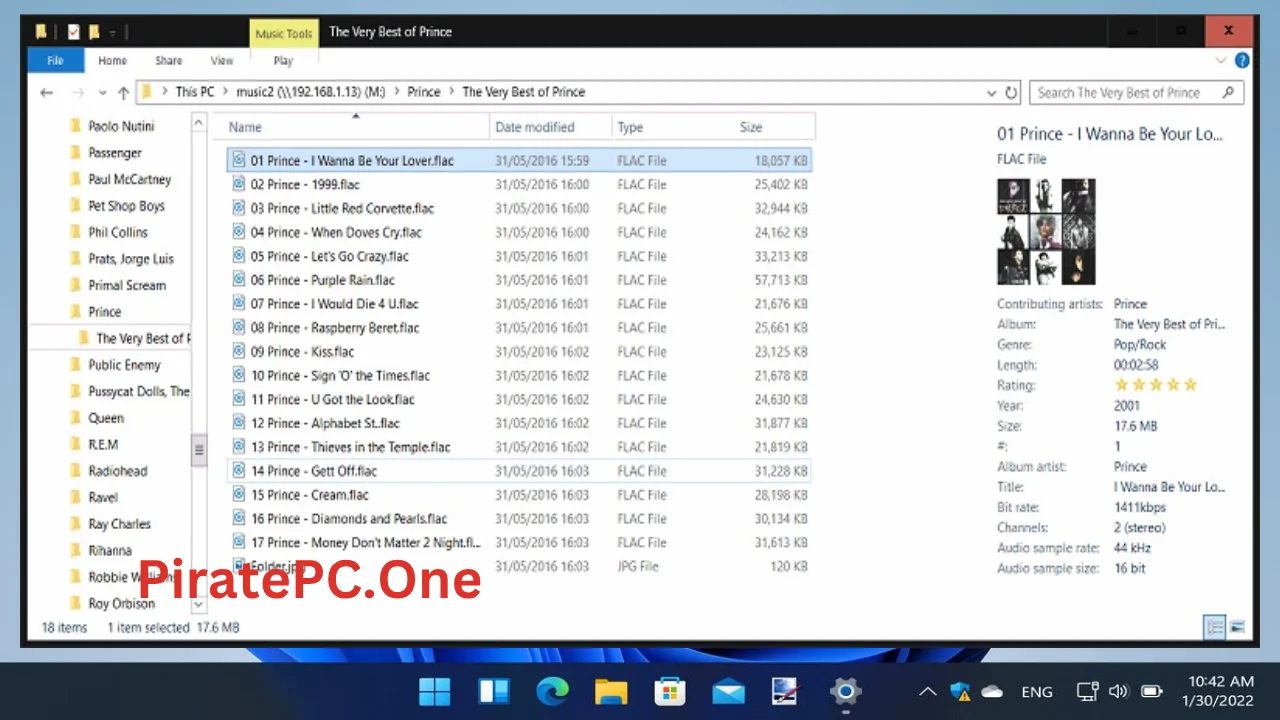Collapse the ribbon with the chevron
Screen dimensions: 1280x720
(x=1221, y=60)
